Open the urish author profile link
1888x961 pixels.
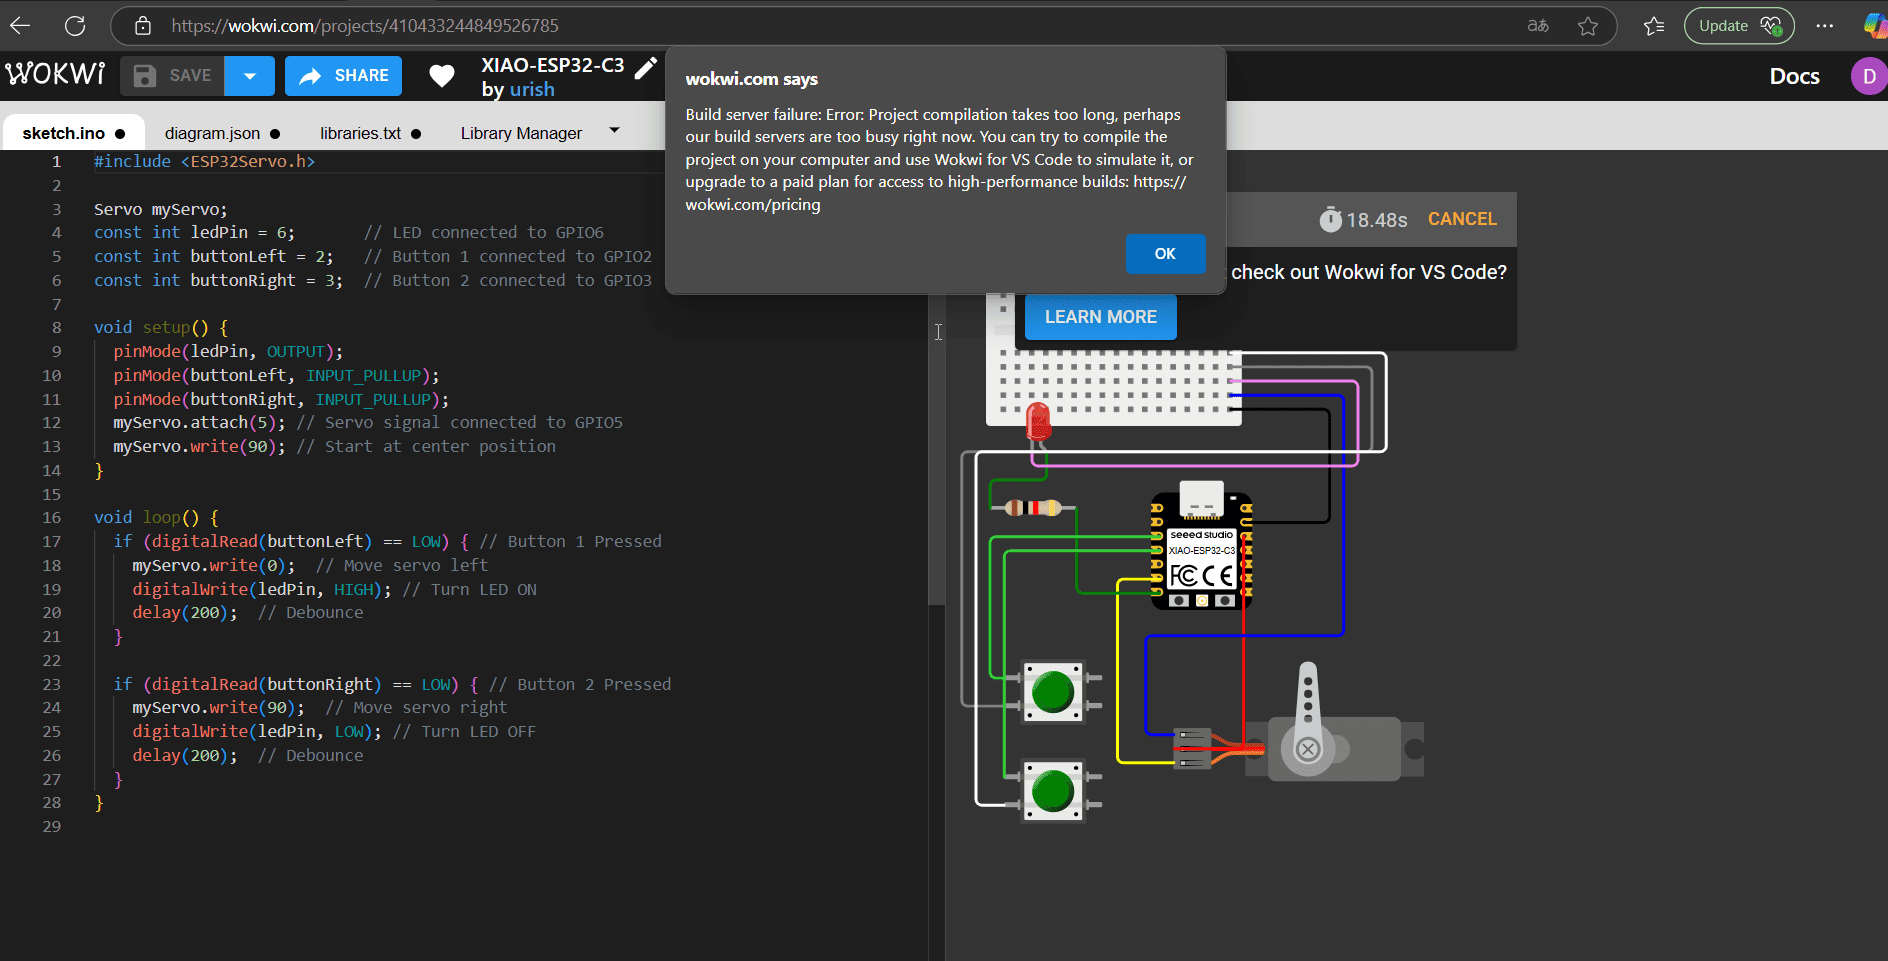click(532, 90)
